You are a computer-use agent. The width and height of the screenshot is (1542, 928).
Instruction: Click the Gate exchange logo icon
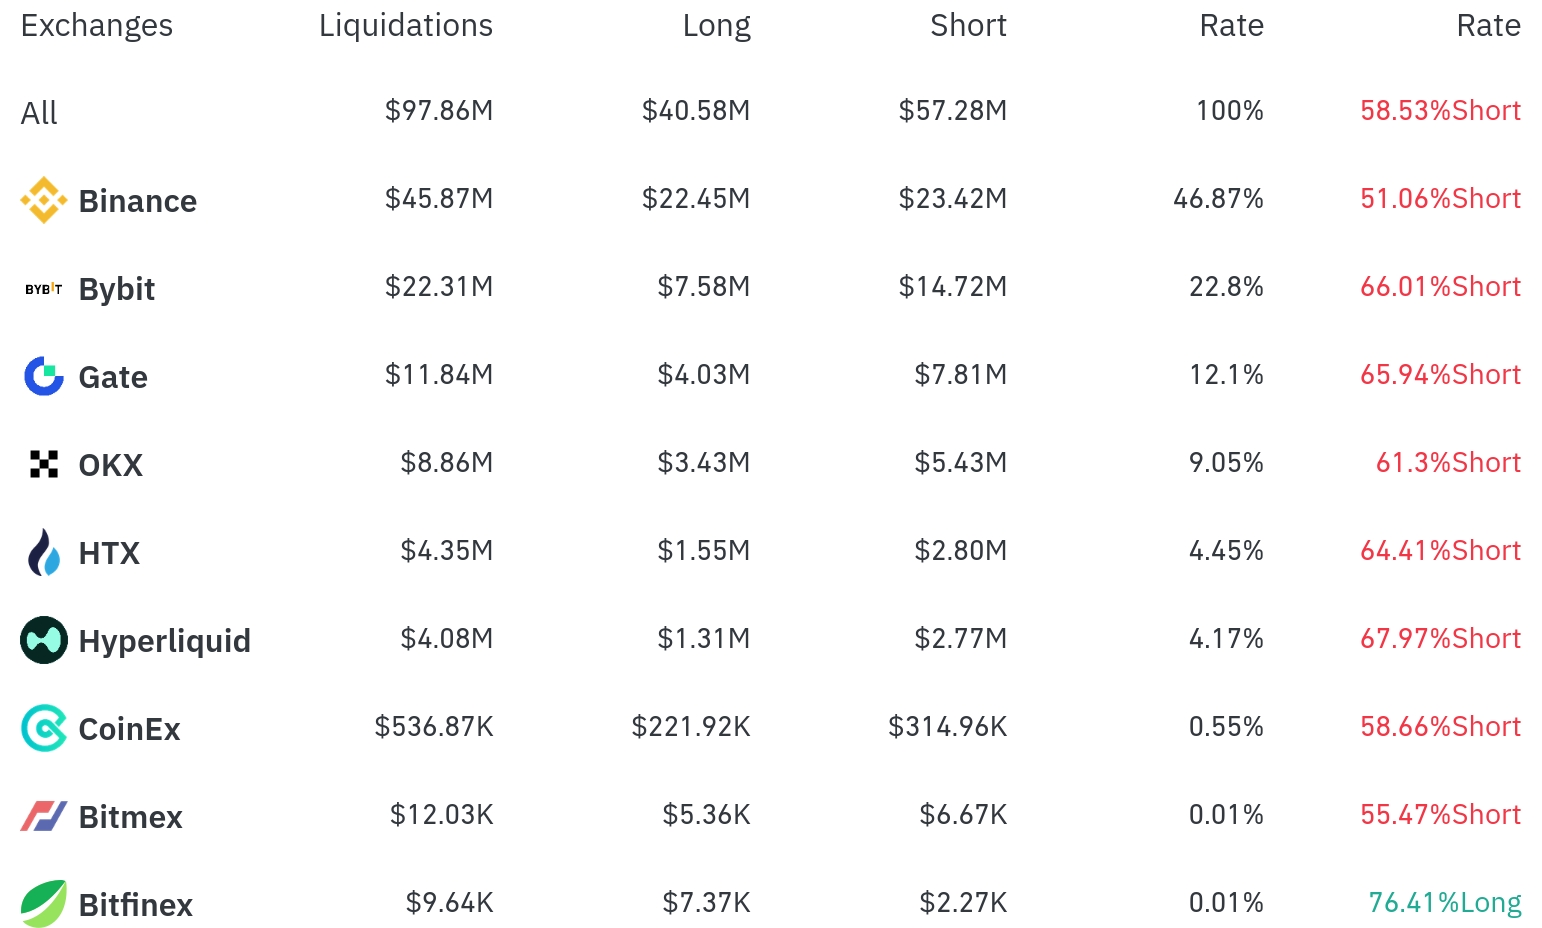pos(43,376)
